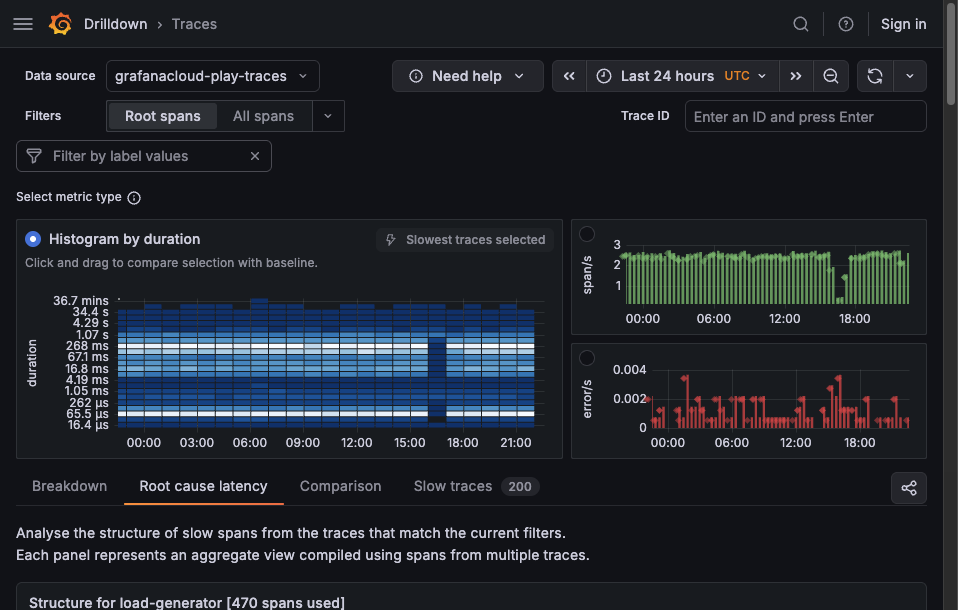Expand the Need help dropdown
This screenshot has height=610, width=958.
[x=467, y=75]
